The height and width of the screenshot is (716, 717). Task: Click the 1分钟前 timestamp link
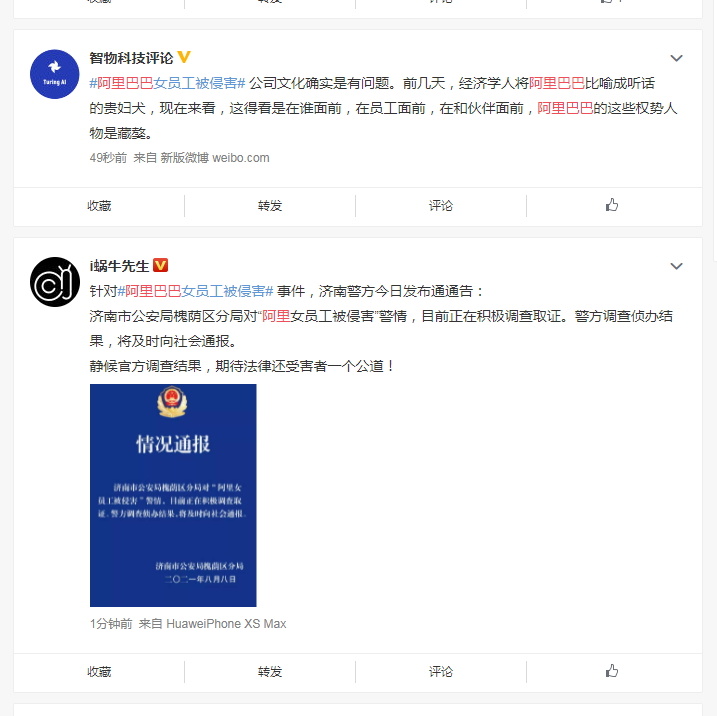click(111, 624)
